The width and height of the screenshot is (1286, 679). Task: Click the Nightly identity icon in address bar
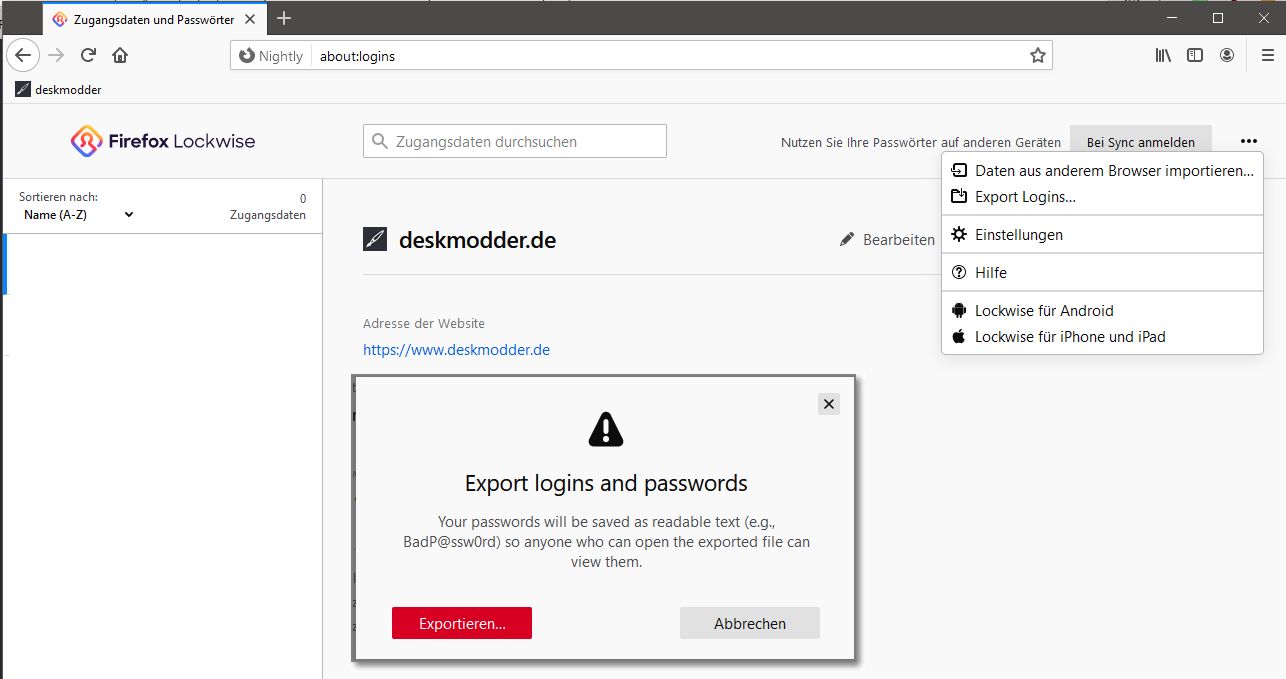(271, 56)
